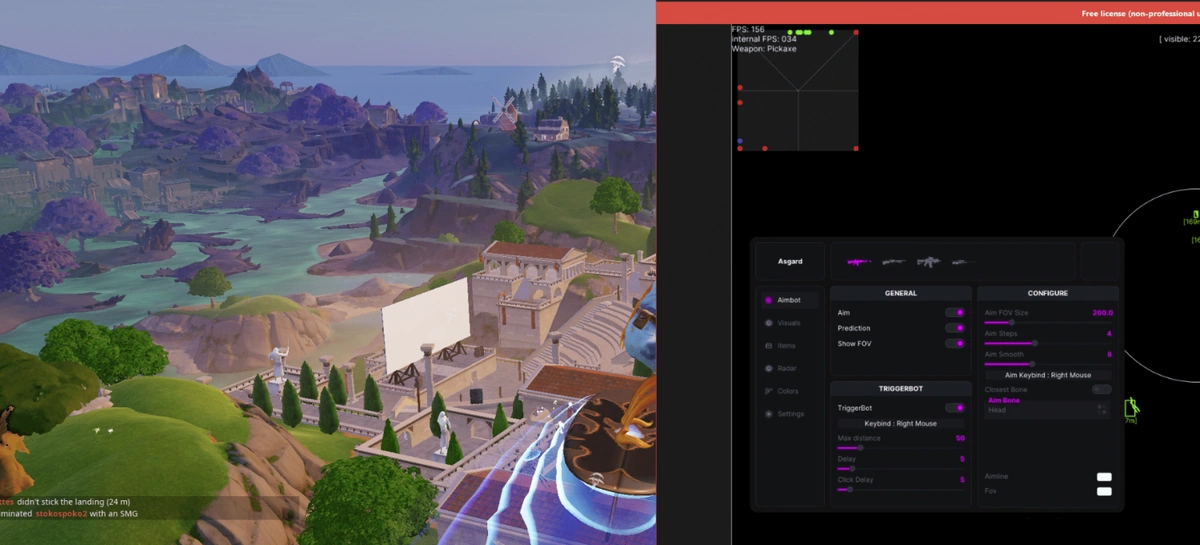Click the Radar sidebar icon
This screenshot has width=1200, height=545.
click(768, 368)
